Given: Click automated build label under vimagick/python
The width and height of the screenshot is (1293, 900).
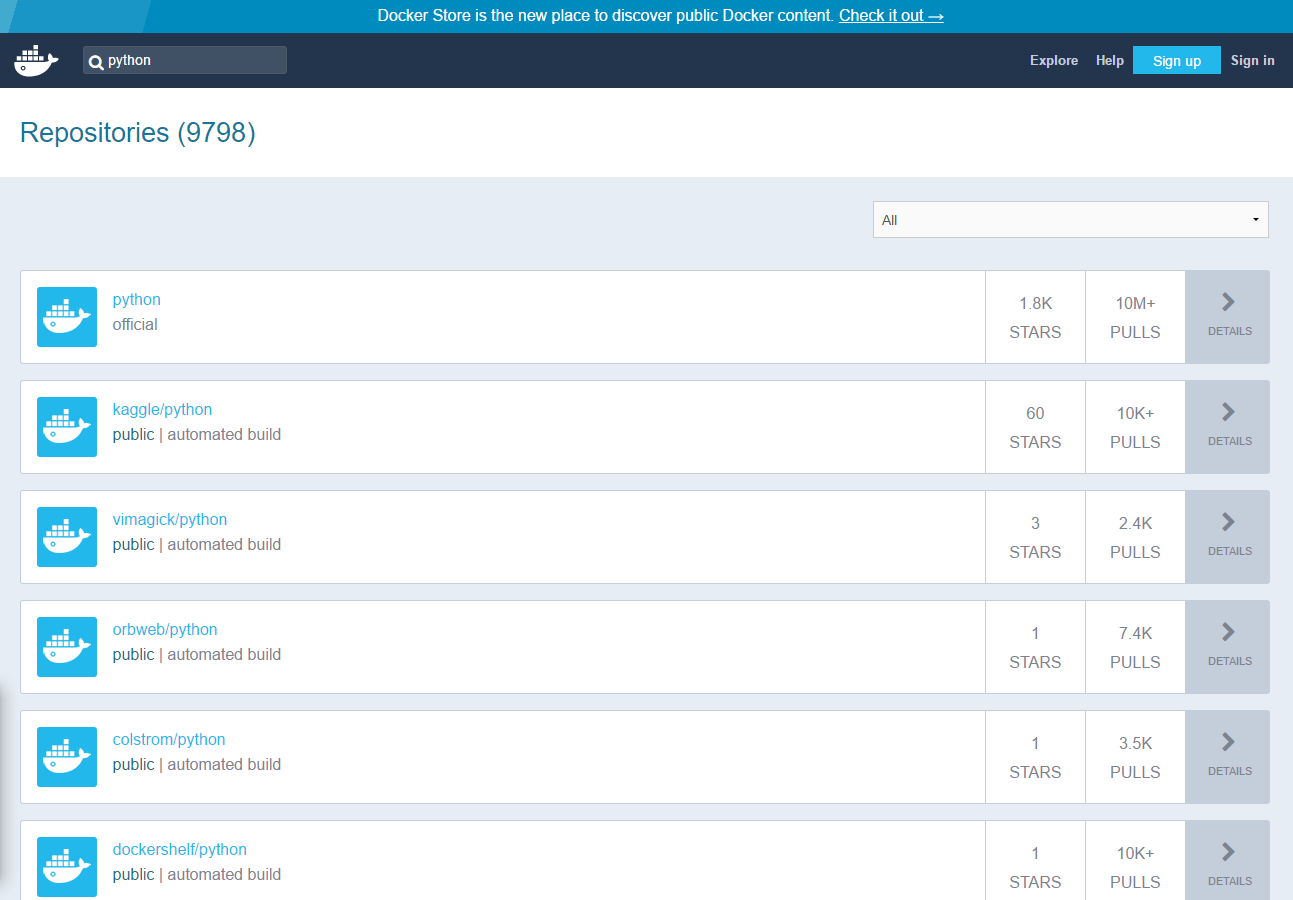Looking at the screenshot, I should pos(224,545).
